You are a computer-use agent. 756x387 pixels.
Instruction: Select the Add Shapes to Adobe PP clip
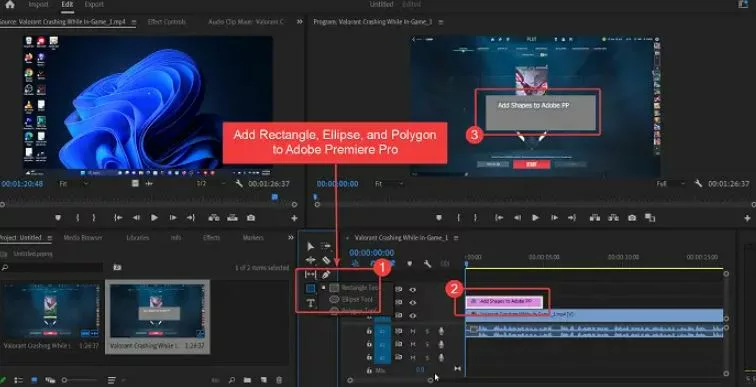point(504,302)
